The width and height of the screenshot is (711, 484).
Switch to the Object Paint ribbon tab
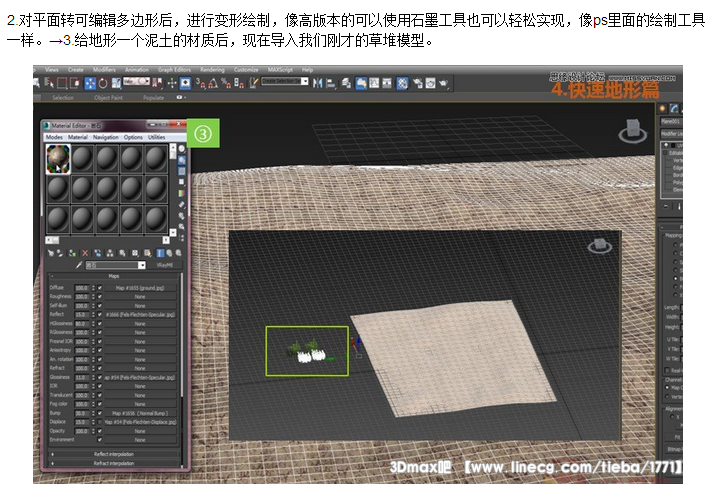tap(108, 98)
